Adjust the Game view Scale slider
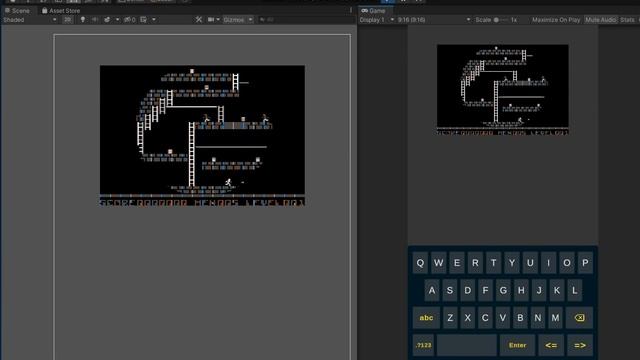640x360 pixels. (x=501, y=20)
